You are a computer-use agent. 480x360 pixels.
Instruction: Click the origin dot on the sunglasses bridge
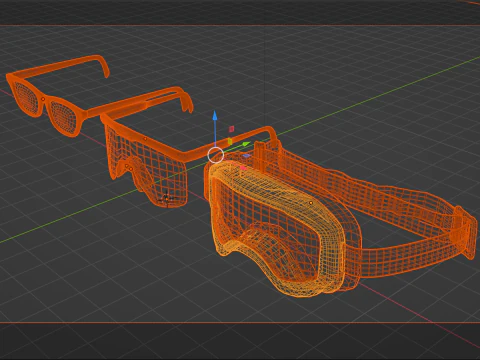click(x=43, y=99)
